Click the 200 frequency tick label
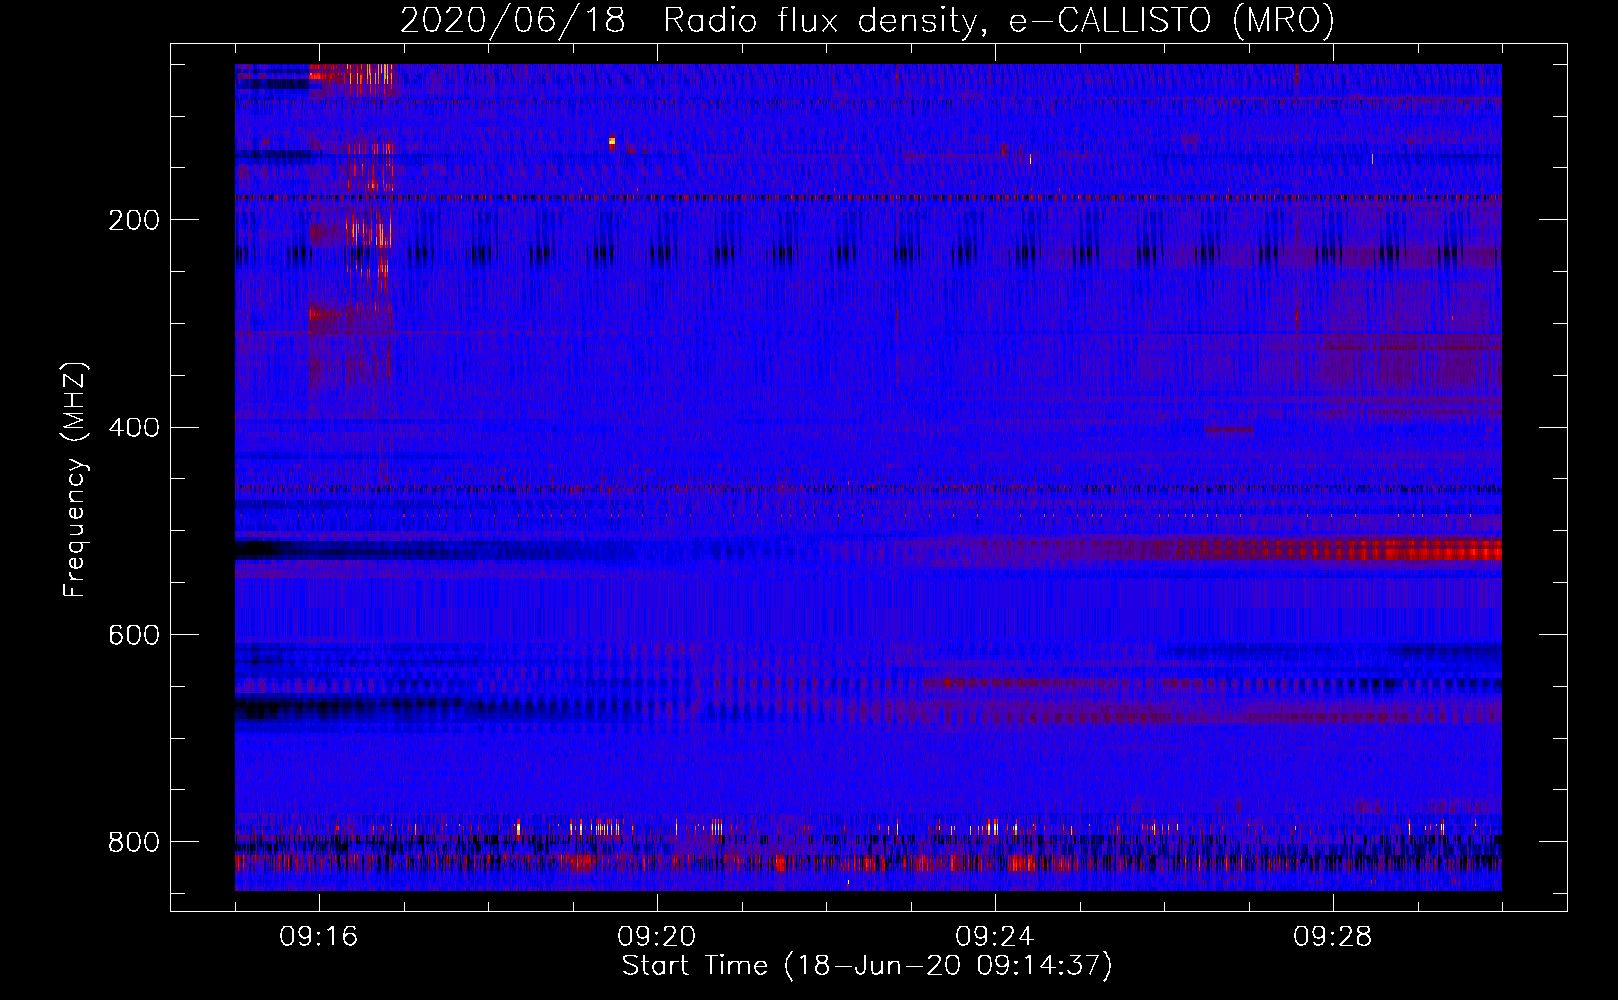 click(x=133, y=220)
